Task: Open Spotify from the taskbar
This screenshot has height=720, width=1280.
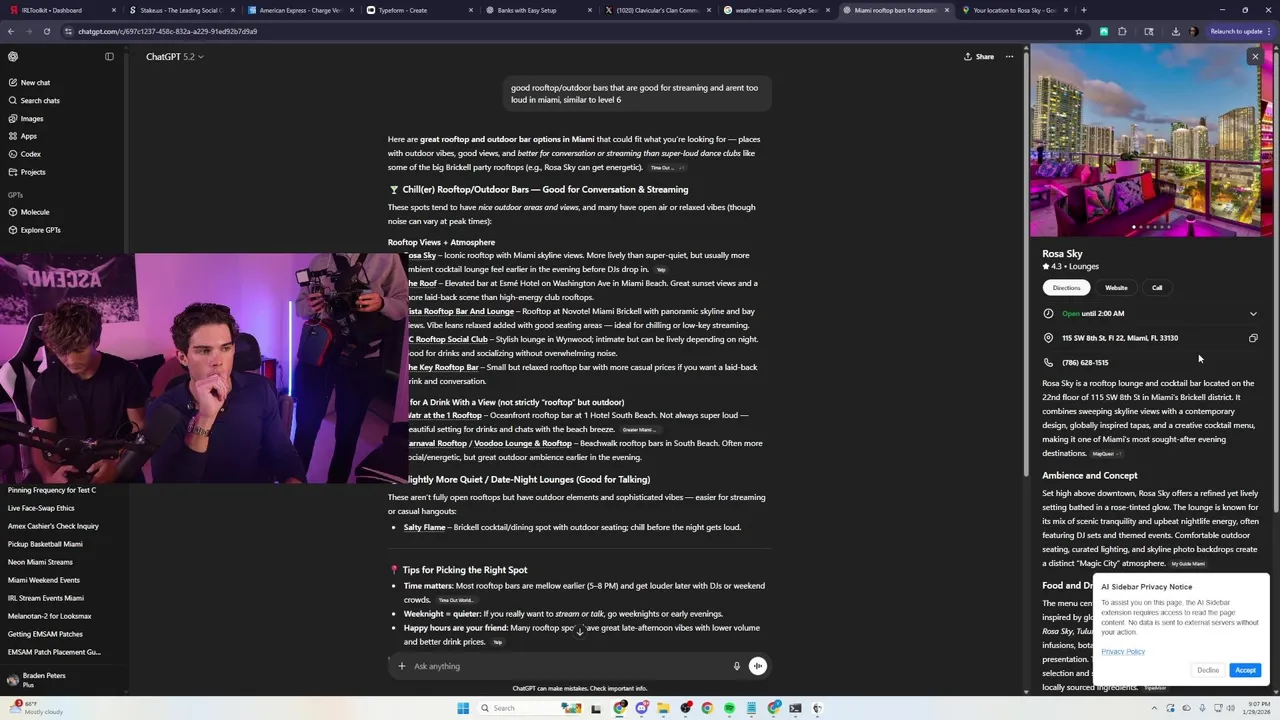Action: coord(729,708)
